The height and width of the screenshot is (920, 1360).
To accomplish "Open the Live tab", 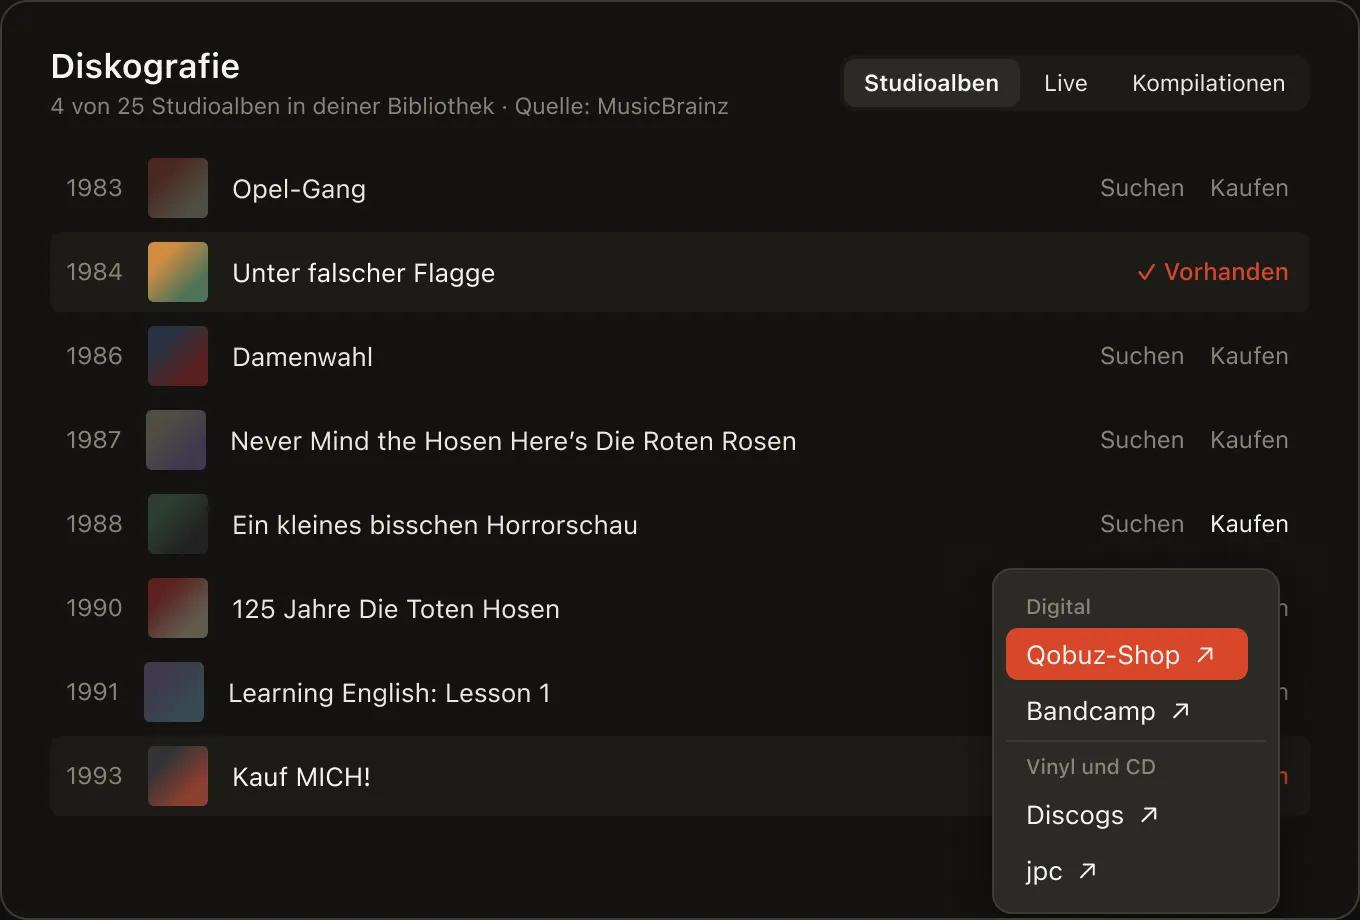I will pos(1065,83).
